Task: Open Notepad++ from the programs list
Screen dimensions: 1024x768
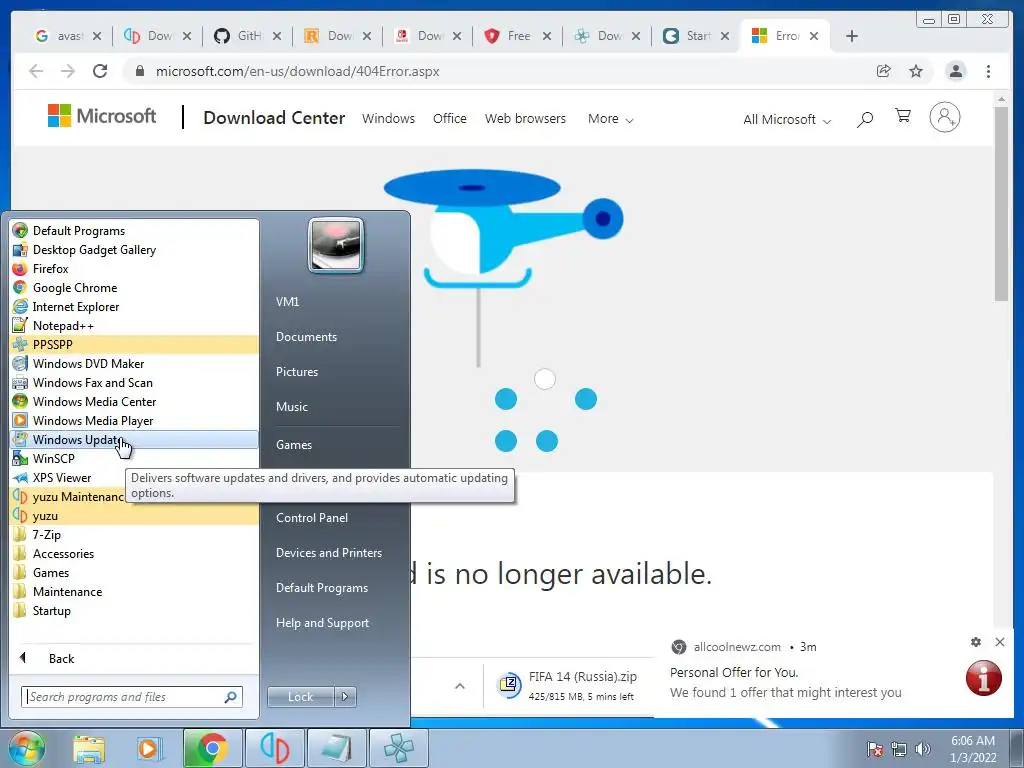Action: pos(134,325)
